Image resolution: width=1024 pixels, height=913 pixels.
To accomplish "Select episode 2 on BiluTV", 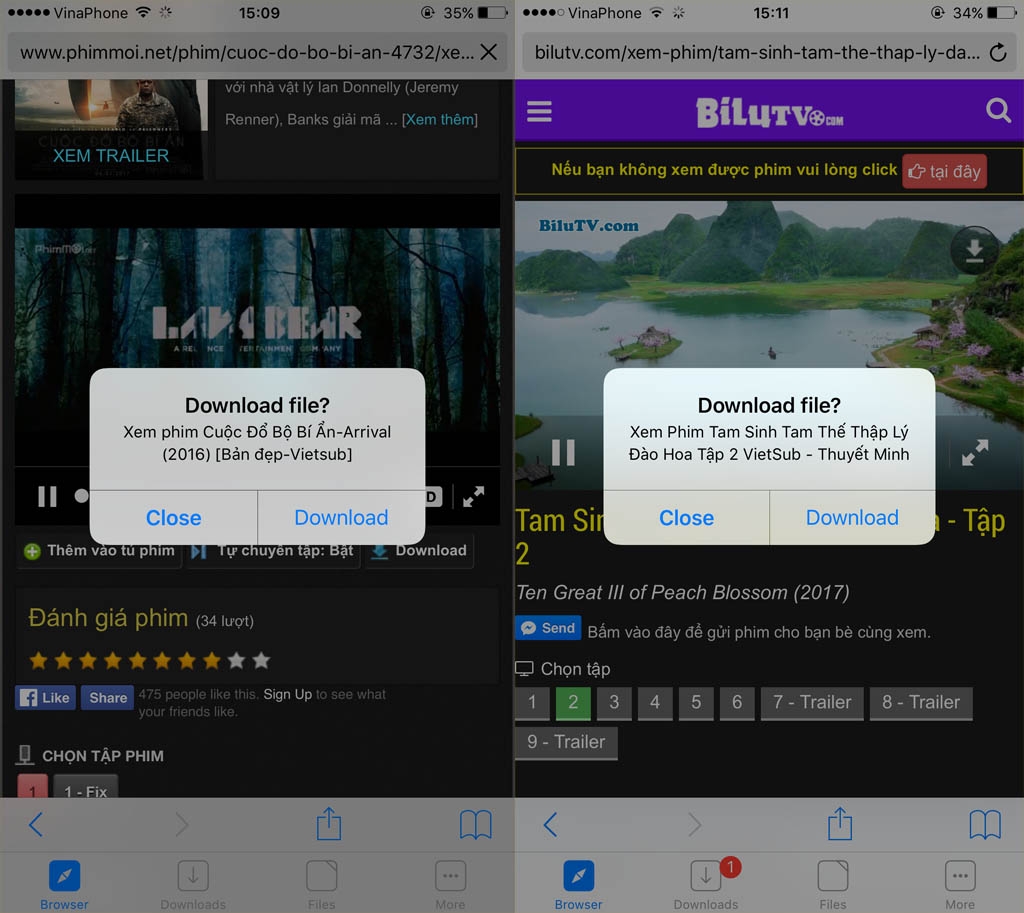I will pos(573,703).
